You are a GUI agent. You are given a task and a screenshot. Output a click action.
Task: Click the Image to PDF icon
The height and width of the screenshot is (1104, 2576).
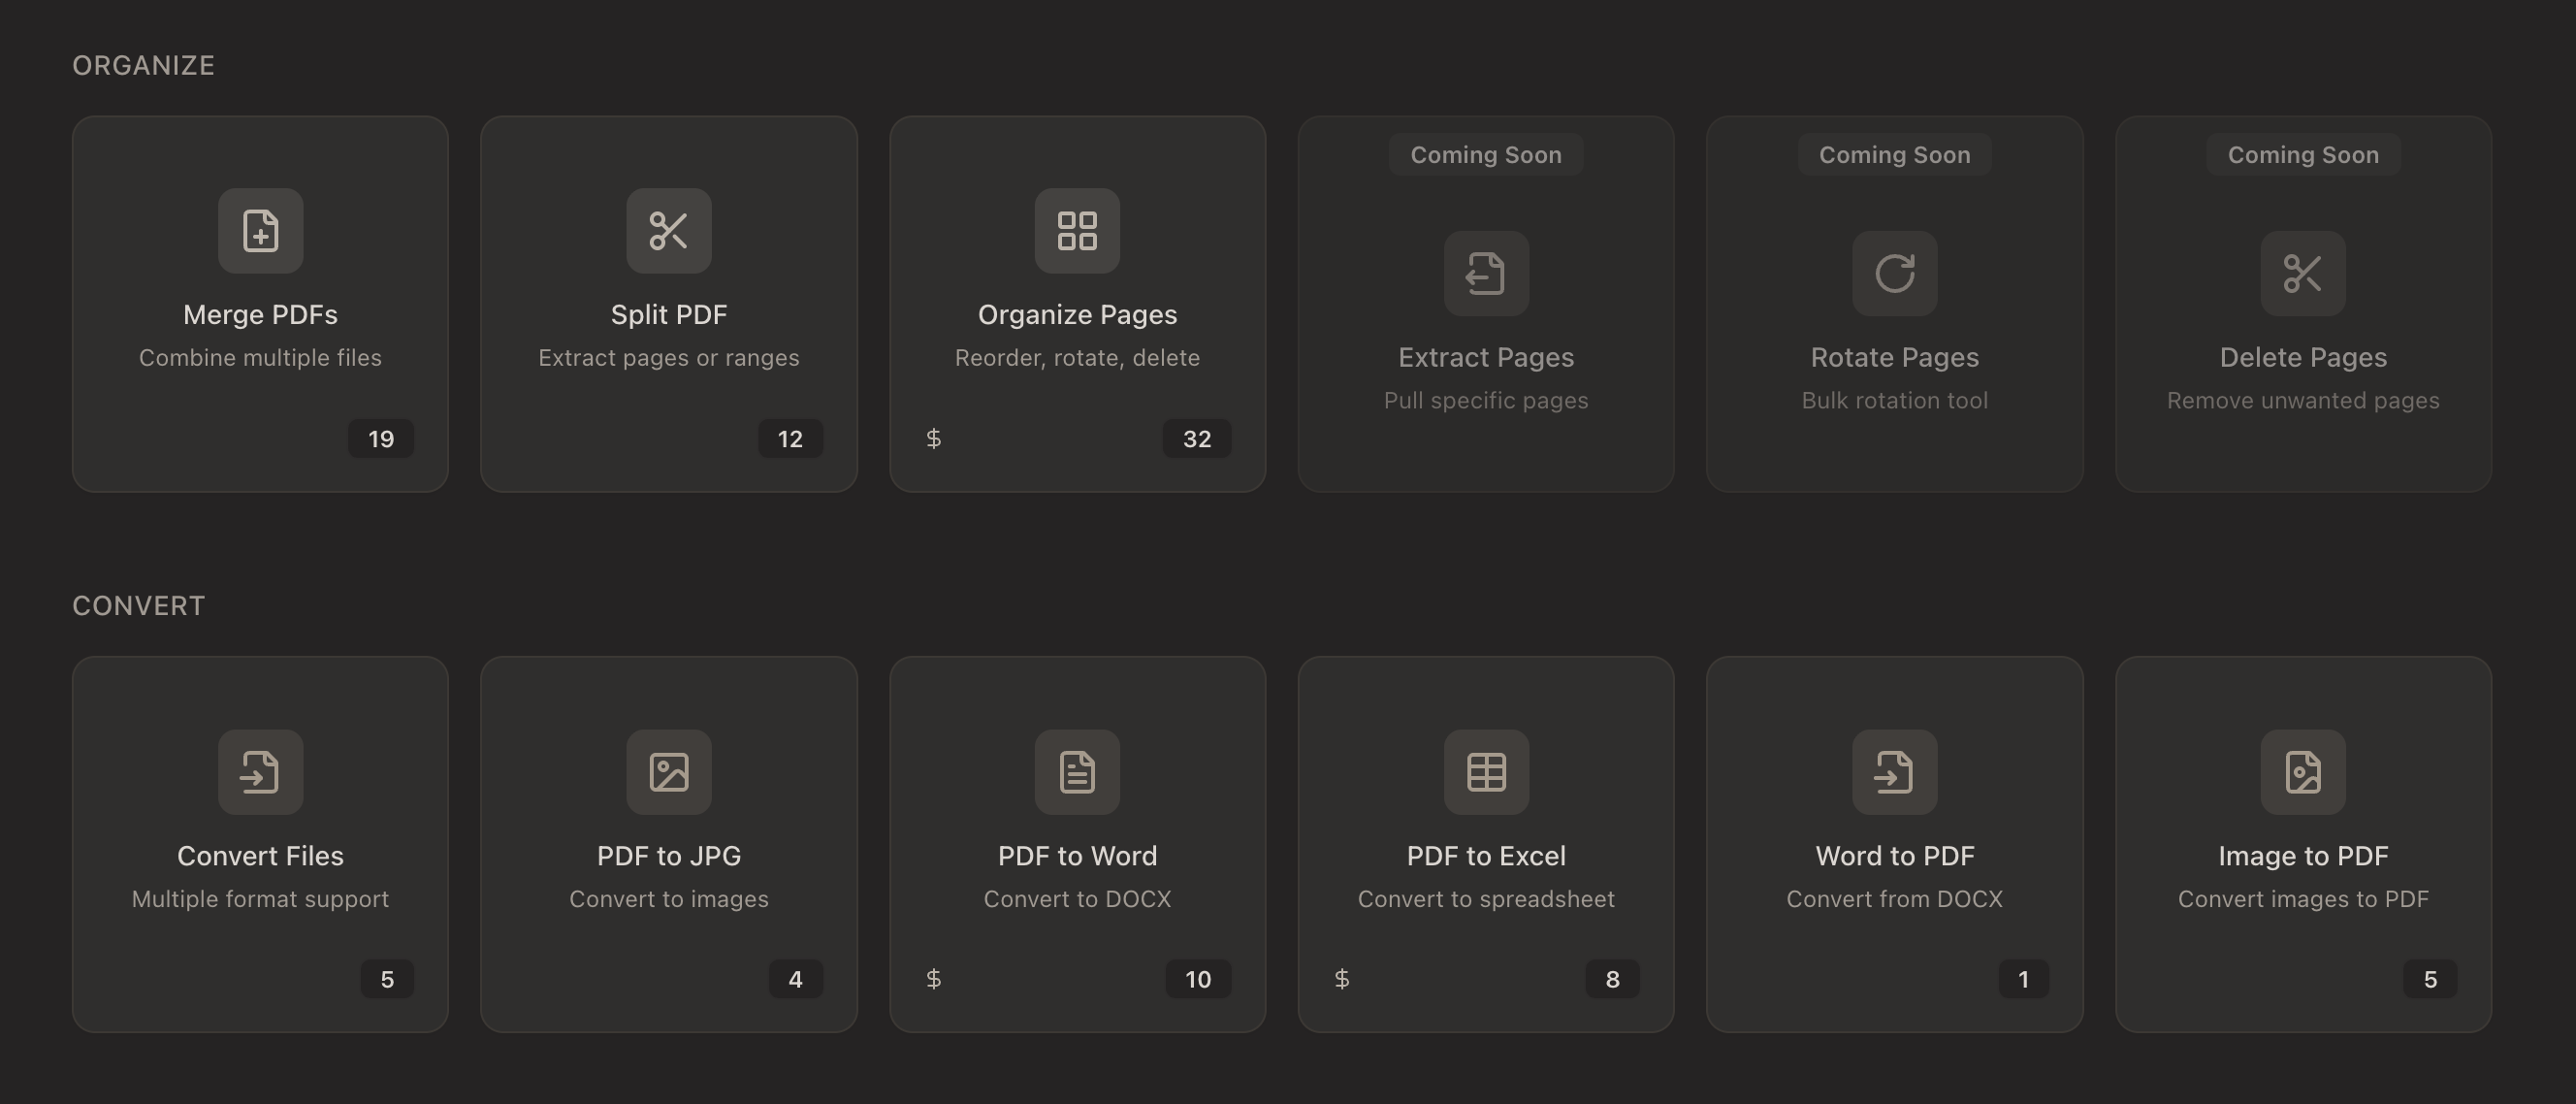[x=2303, y=772]
